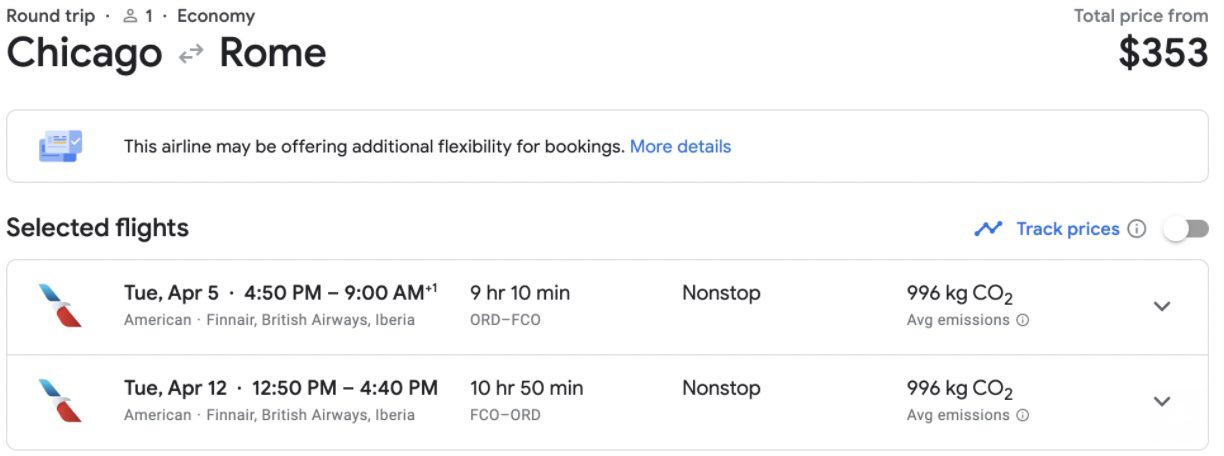This screenshot has width=1224, height=456.
Task: Expand the Apr 5 outbound flight details
Action: click(x=1162, y=306)
